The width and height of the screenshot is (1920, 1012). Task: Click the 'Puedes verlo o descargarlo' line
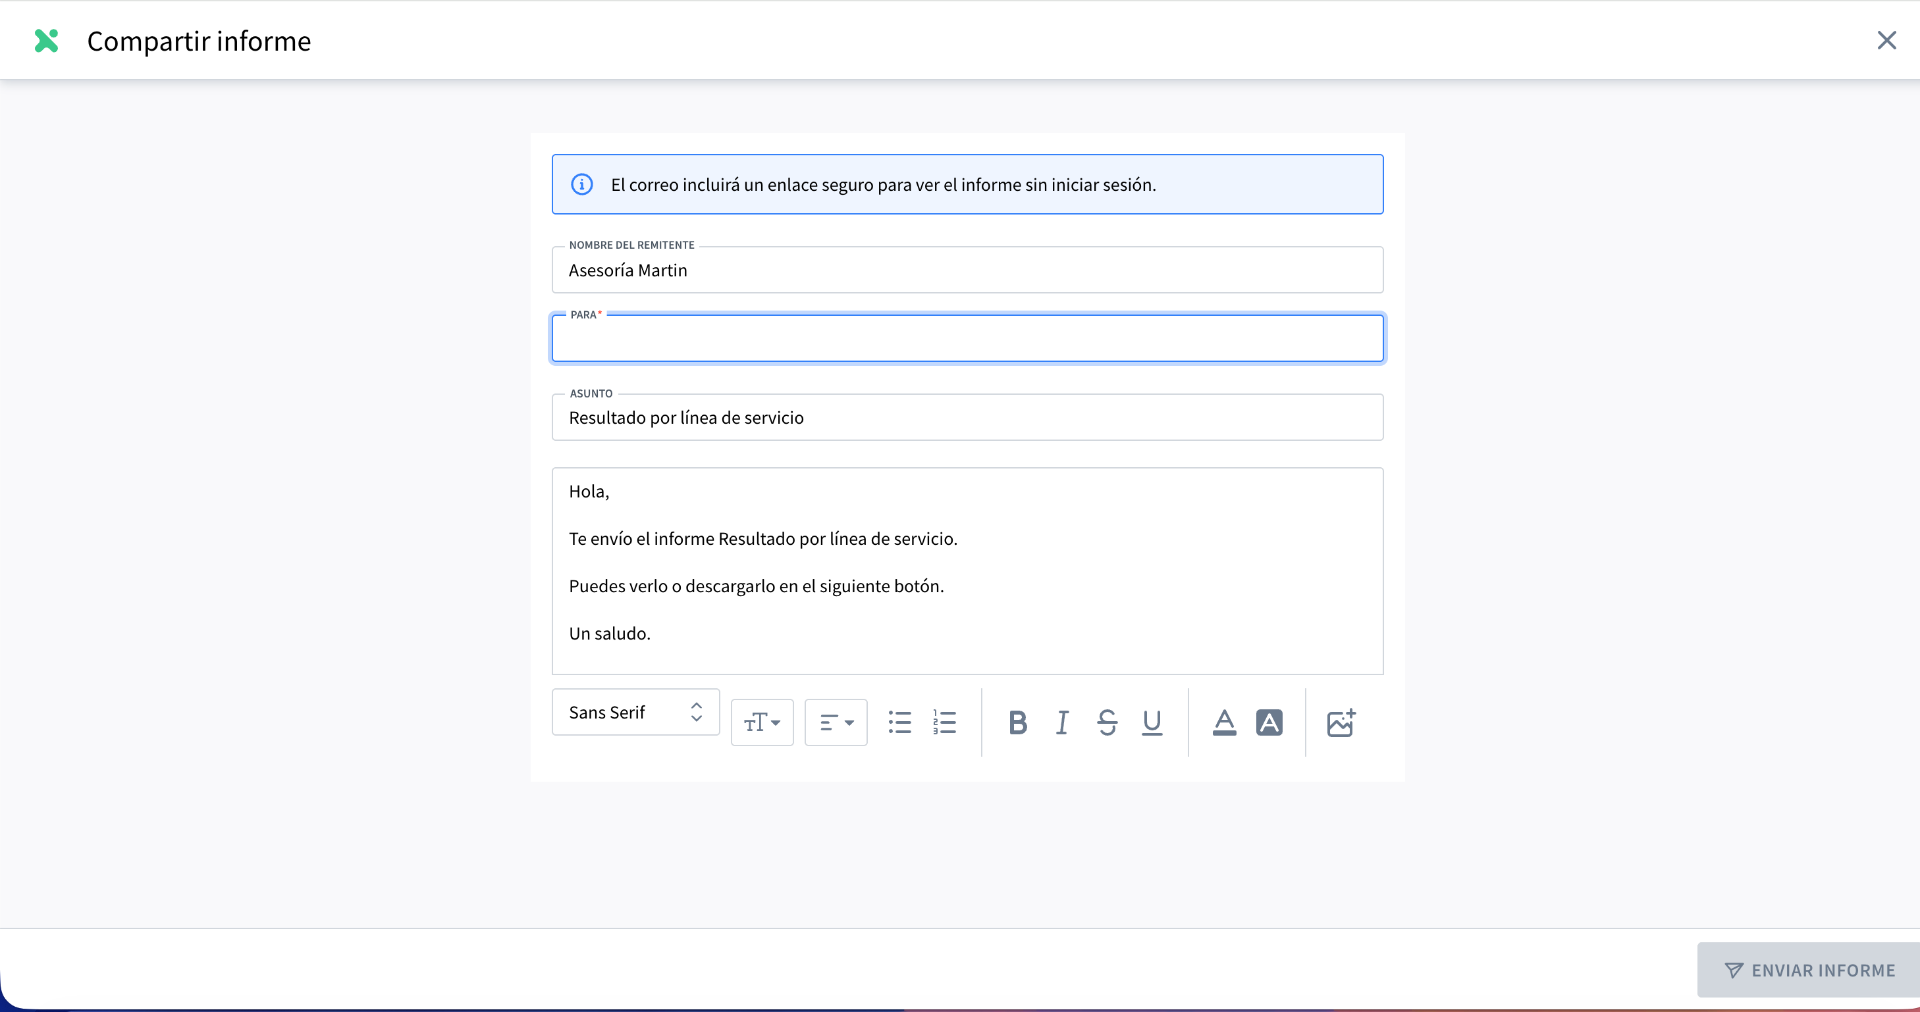point(756,586)
